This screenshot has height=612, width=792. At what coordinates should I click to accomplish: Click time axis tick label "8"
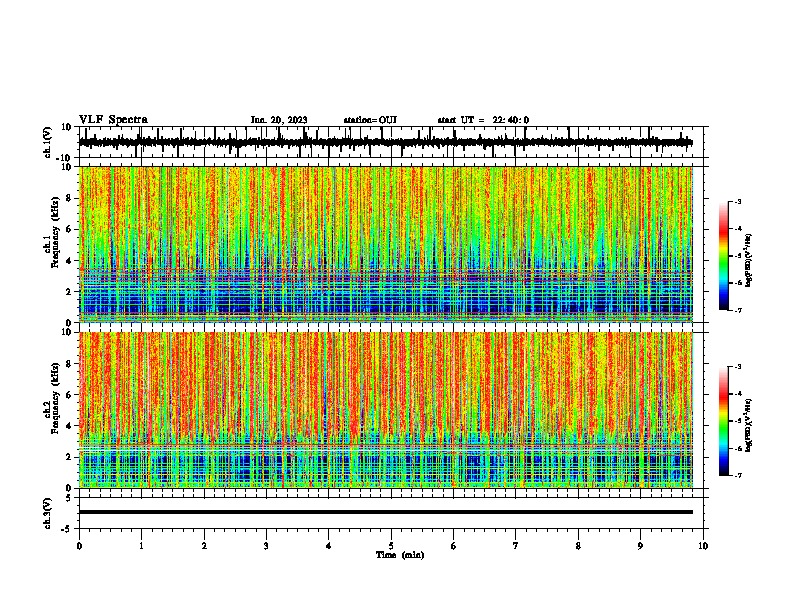point(578,546)
